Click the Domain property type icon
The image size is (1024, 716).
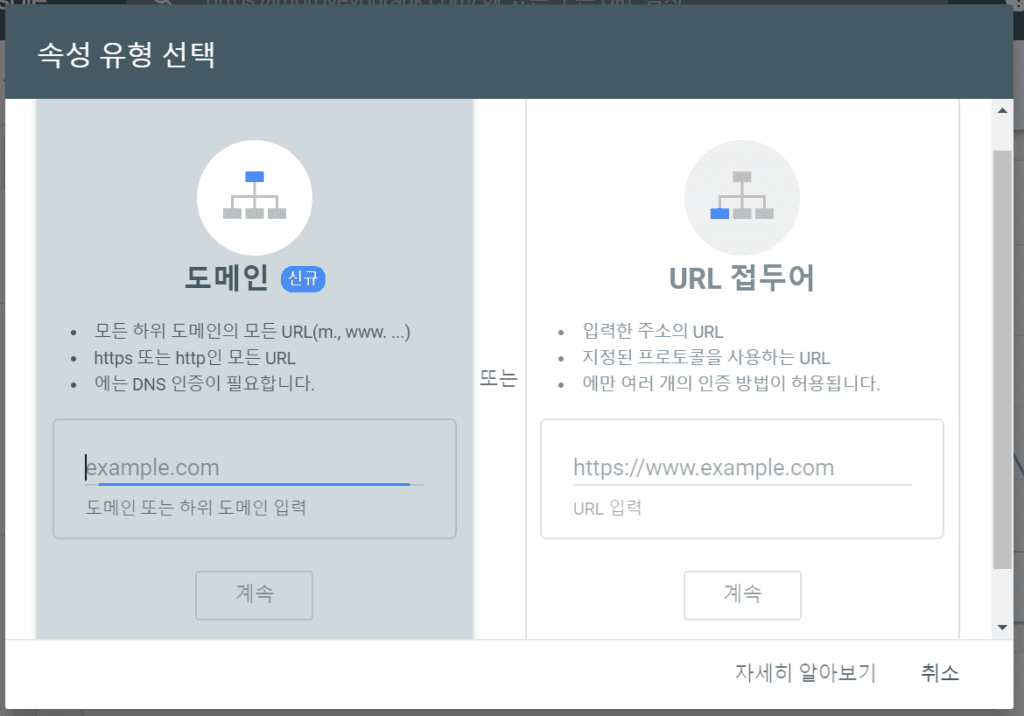coord(255,197)
